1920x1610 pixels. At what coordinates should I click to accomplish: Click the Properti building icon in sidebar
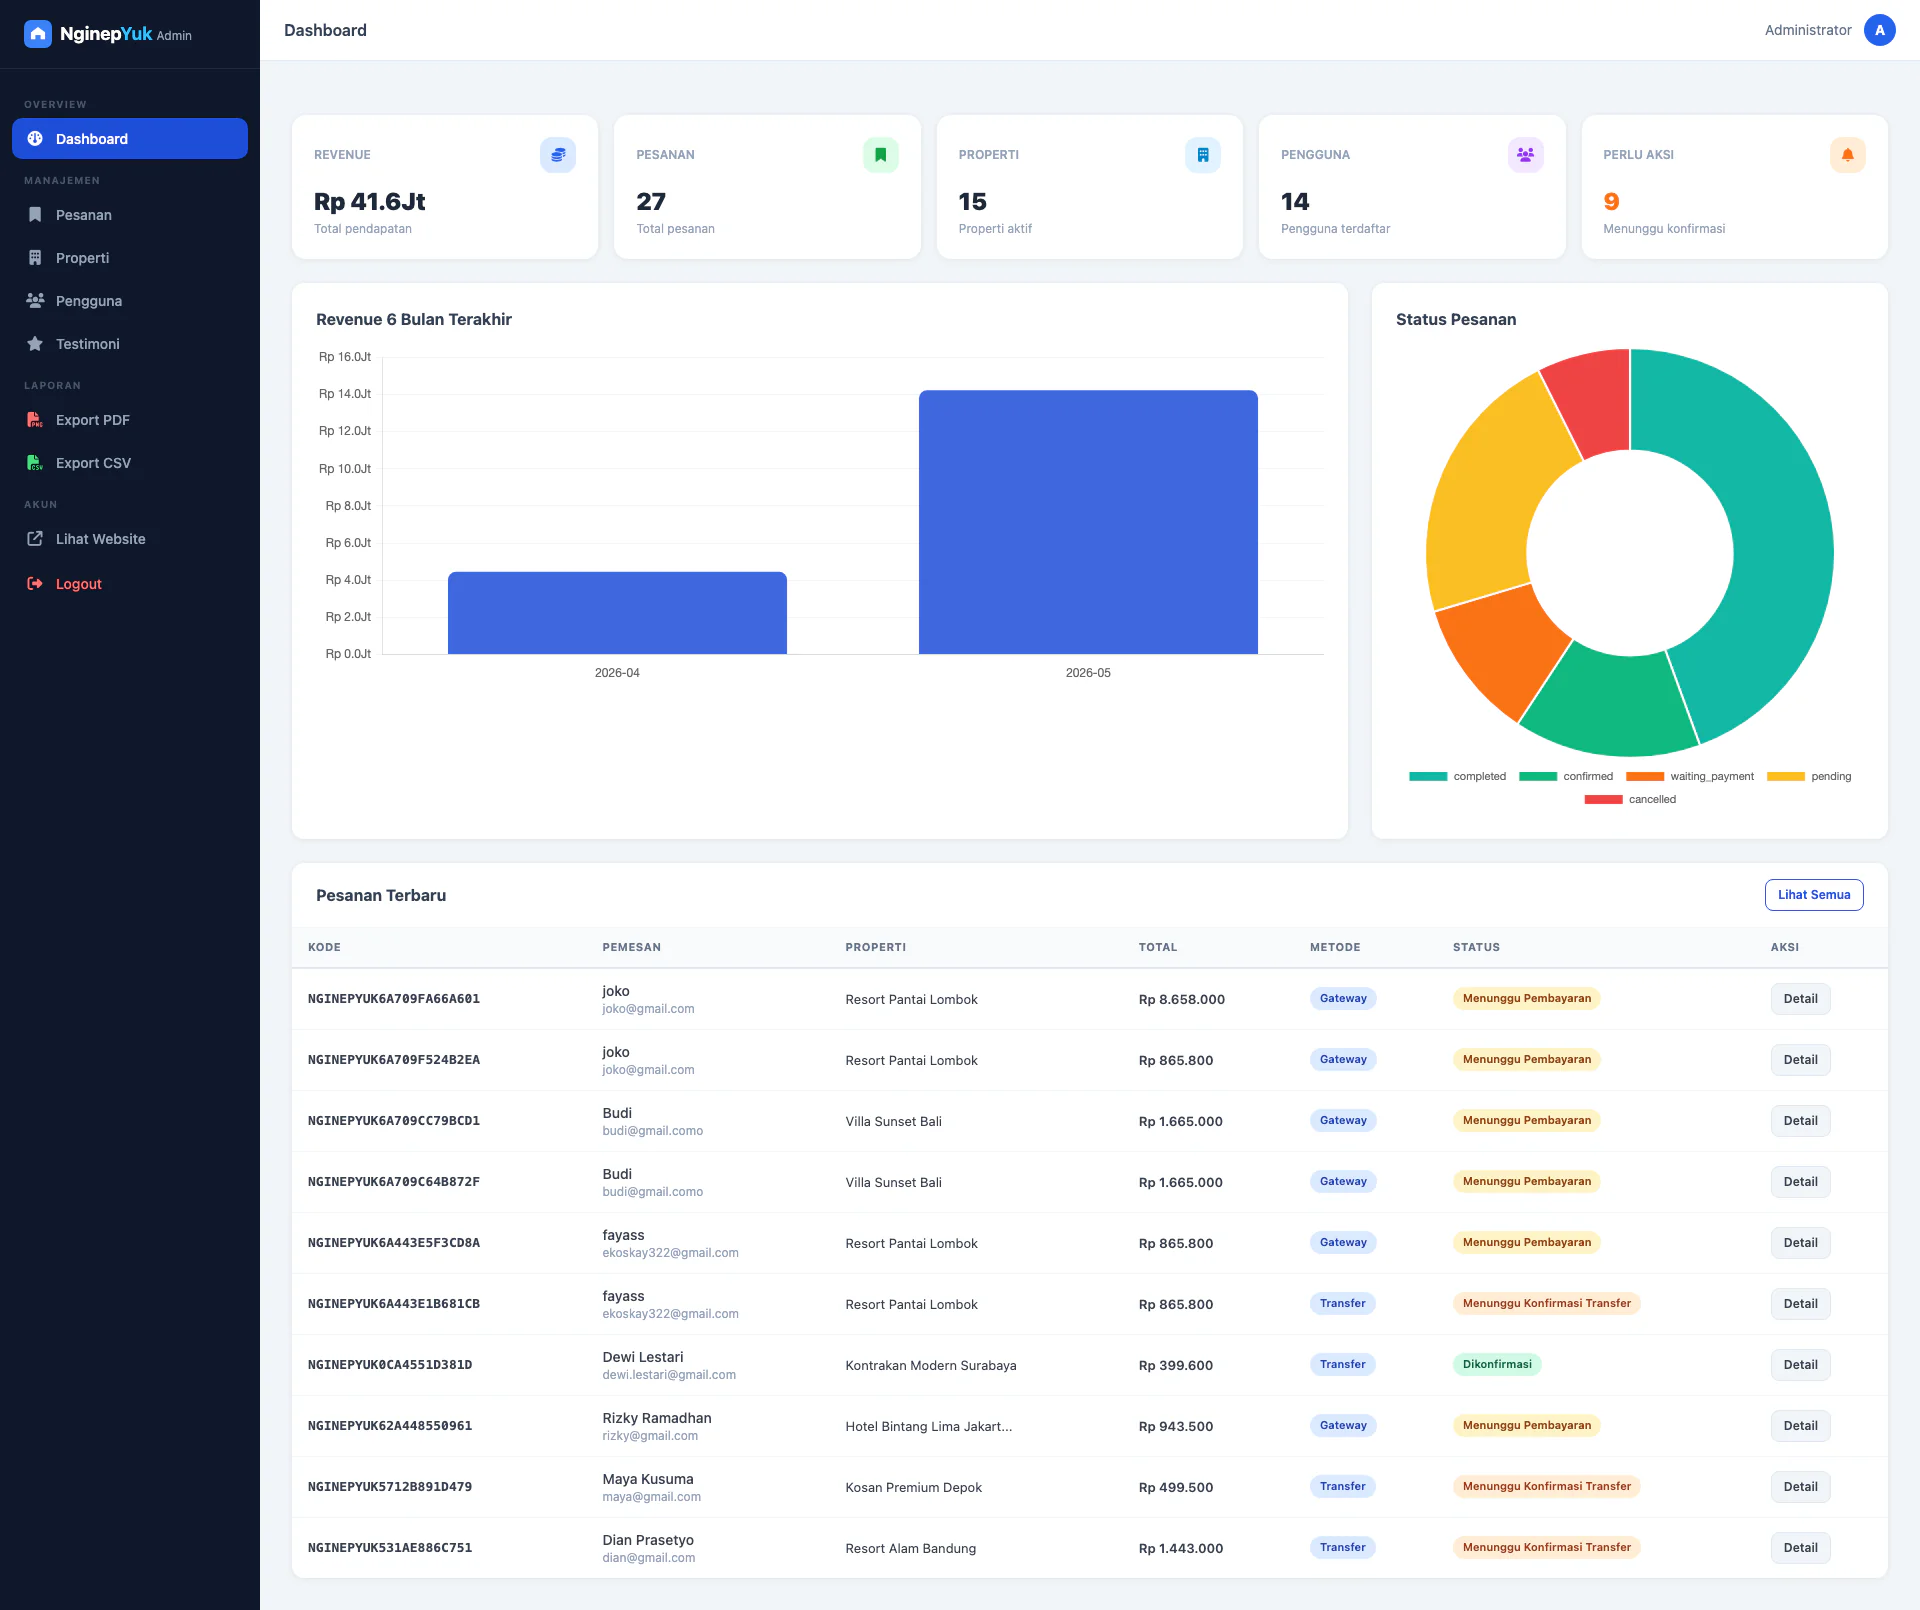click(x=35, y=257)
